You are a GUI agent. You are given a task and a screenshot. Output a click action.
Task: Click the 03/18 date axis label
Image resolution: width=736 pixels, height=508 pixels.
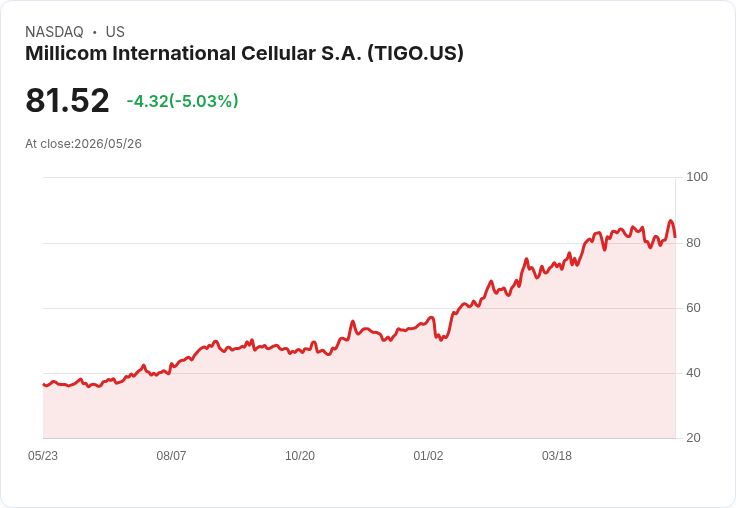(x=557, y=456)
